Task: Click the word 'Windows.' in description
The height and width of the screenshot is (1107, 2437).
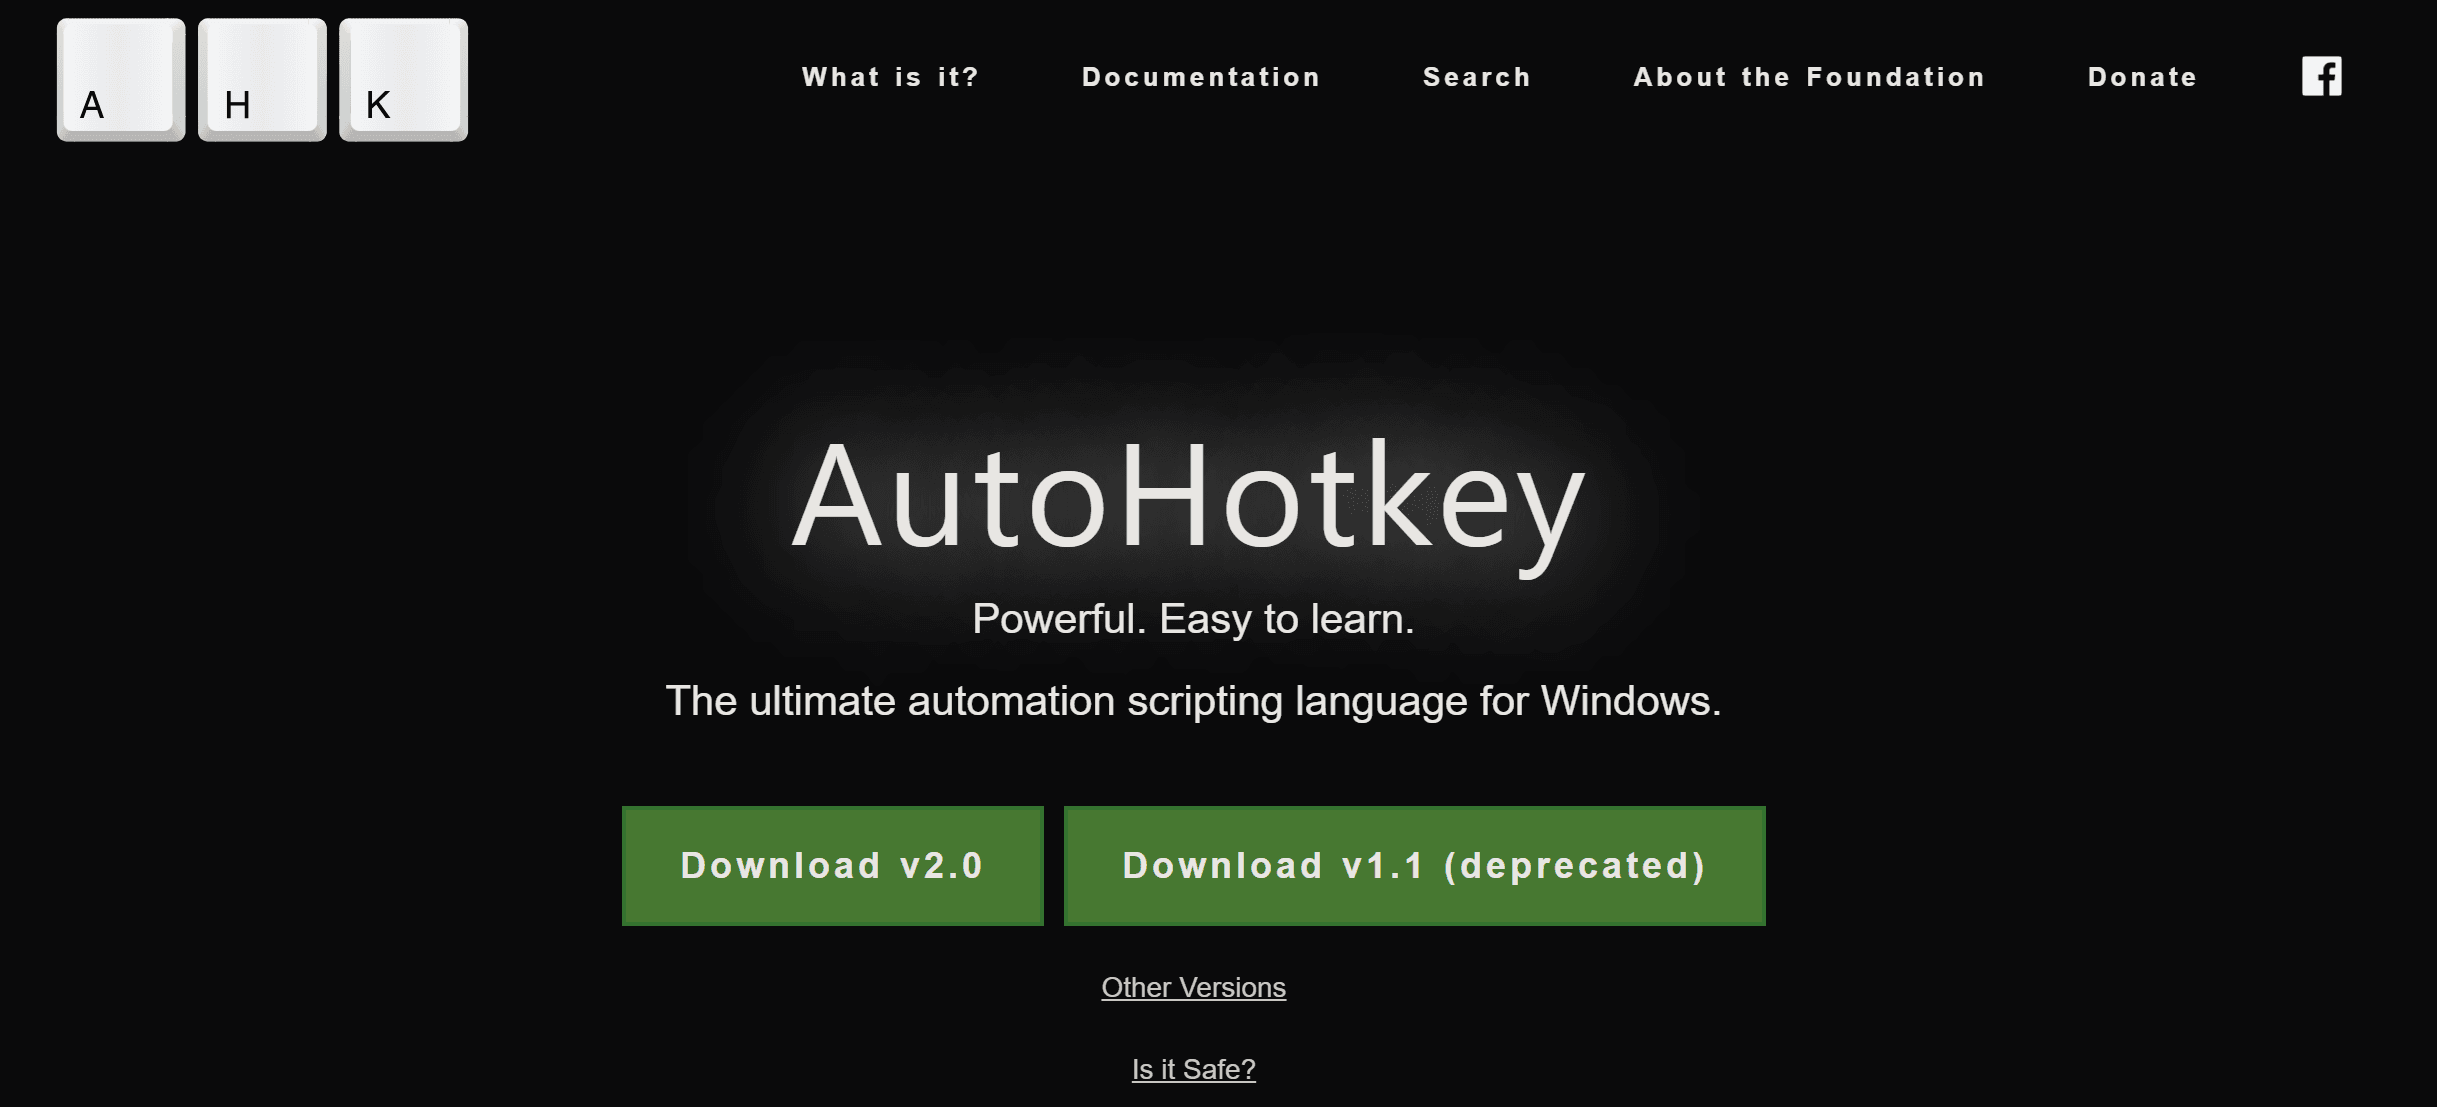Action: (1630, 701)
